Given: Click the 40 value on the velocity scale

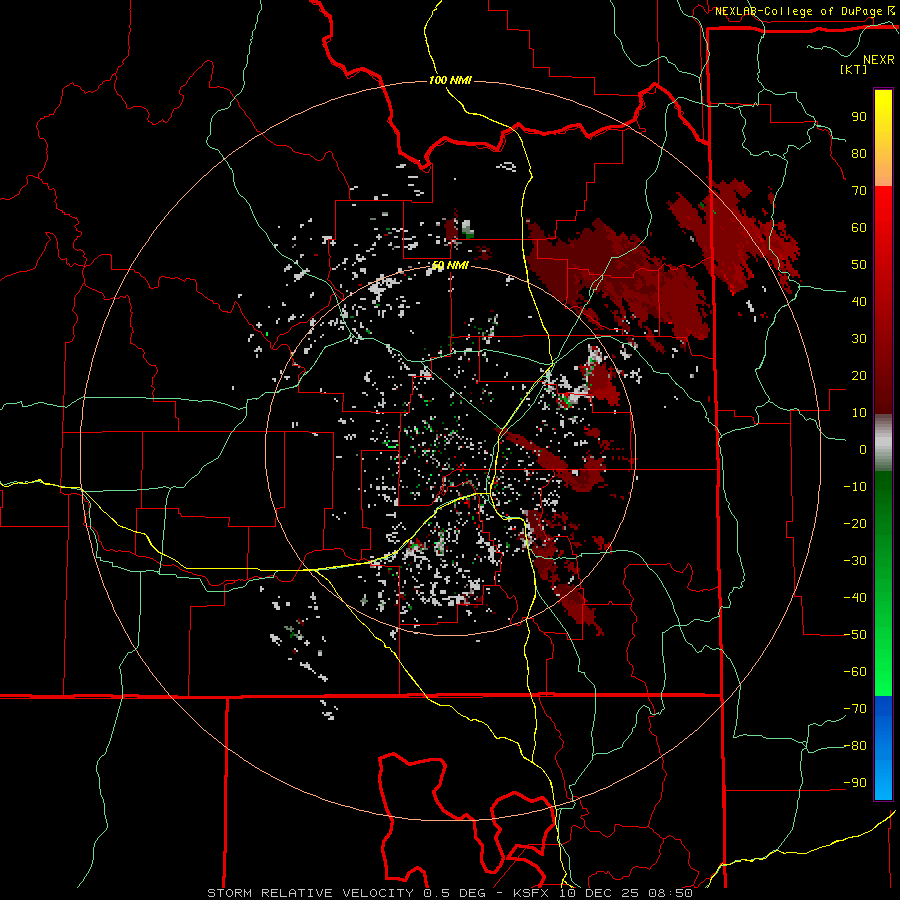Looking at the screenshot, I should click(x=859, y=302).
